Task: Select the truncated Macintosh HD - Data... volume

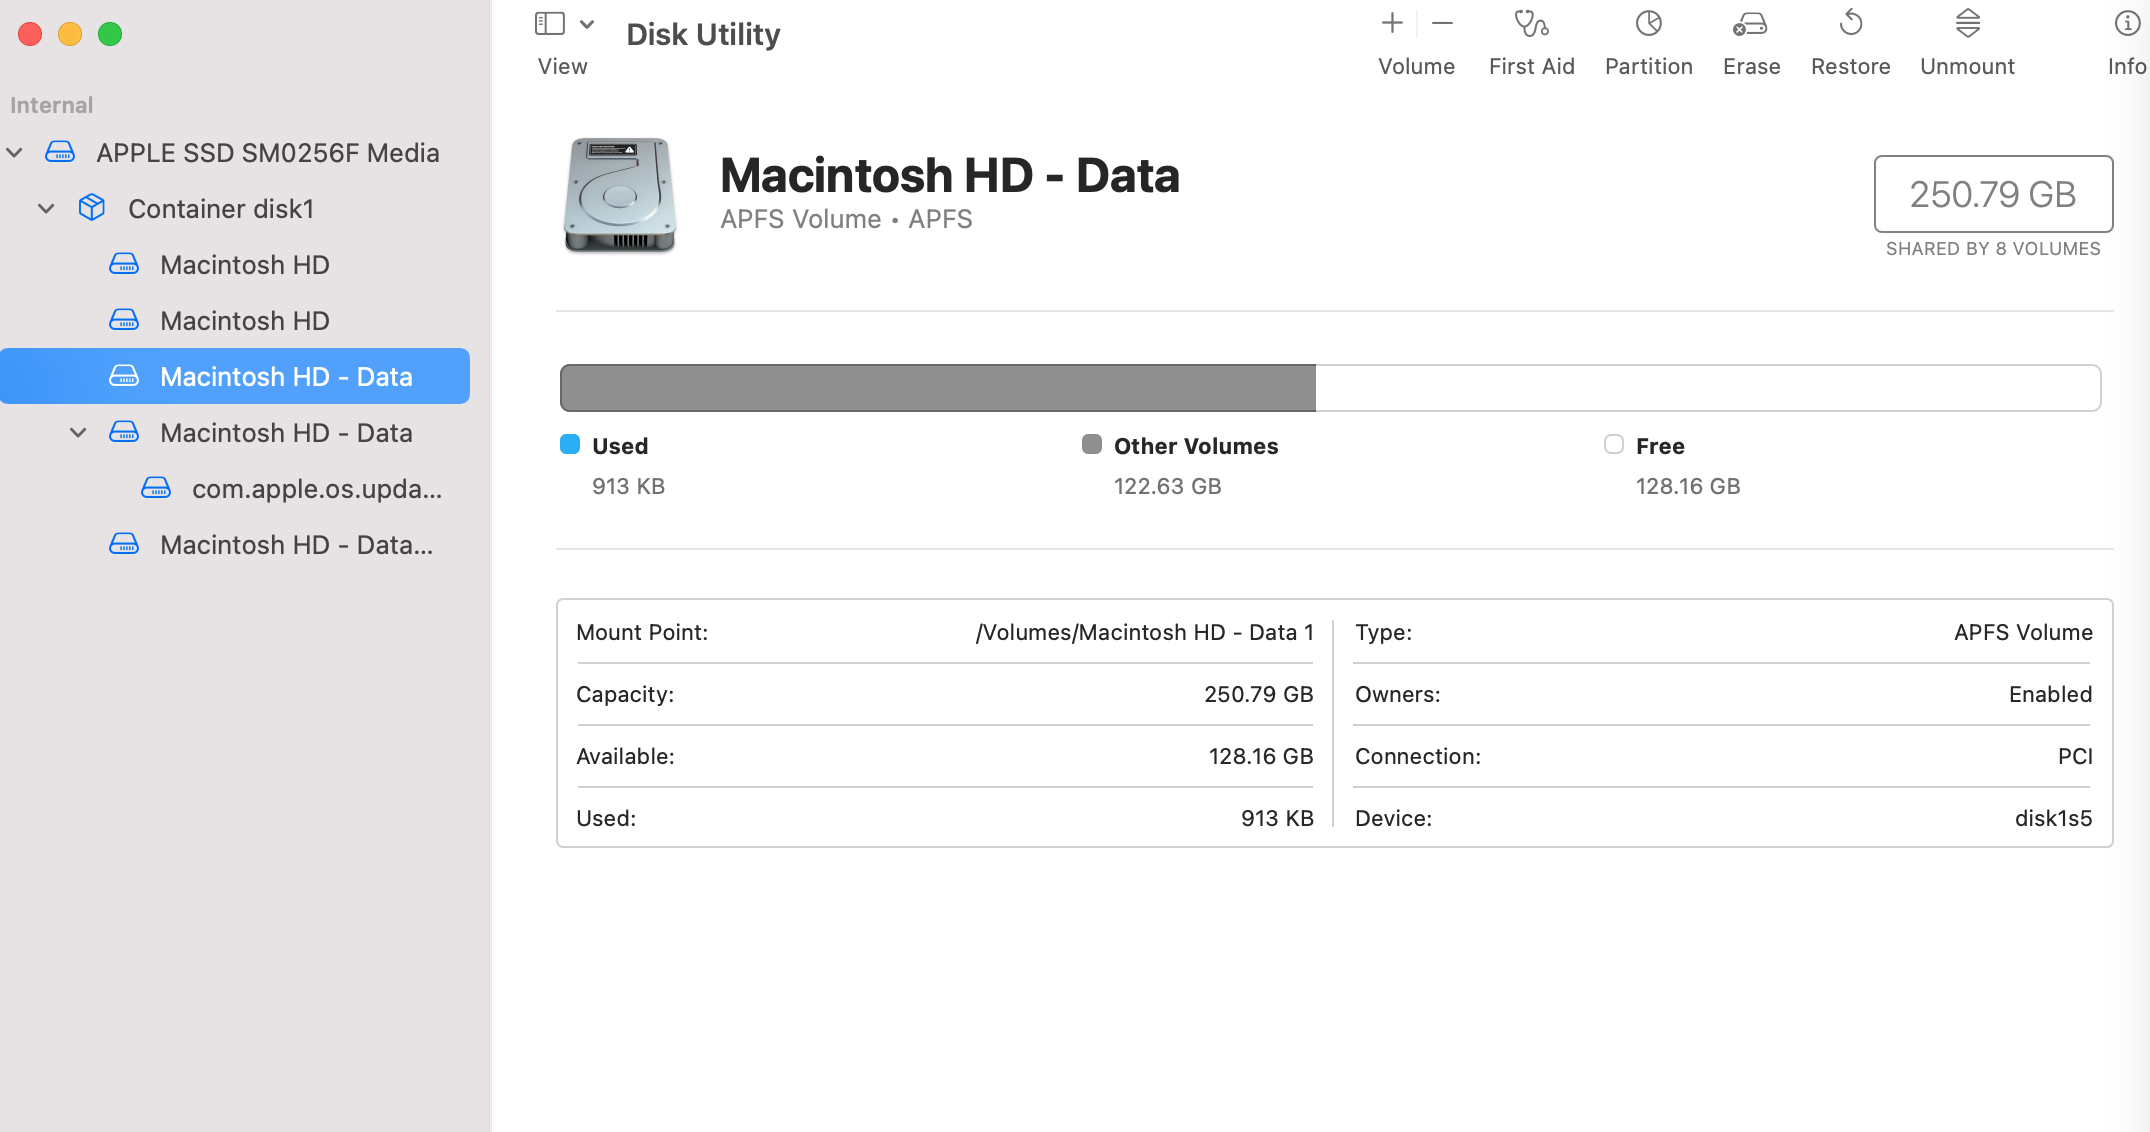Action: 296,545
